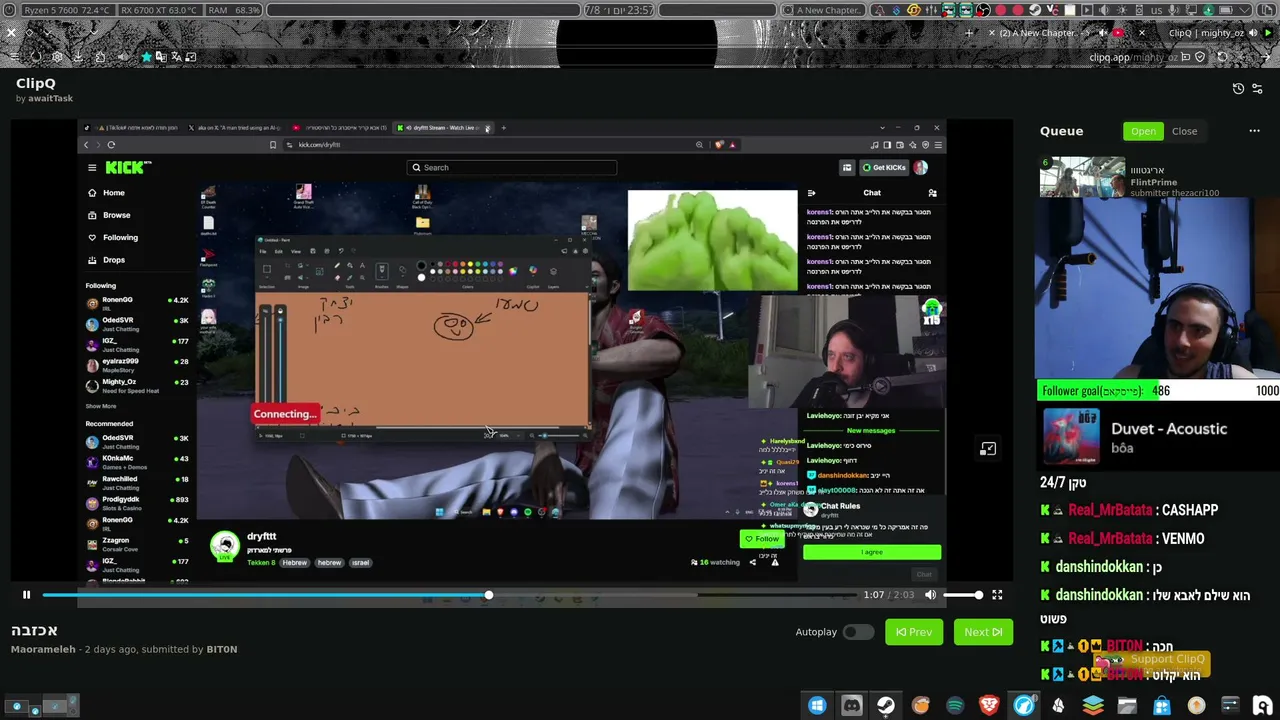Click the clip submitter name BIT0N
The width and height of the screenshot is (1280, 720).
click(x=222, y=649)
